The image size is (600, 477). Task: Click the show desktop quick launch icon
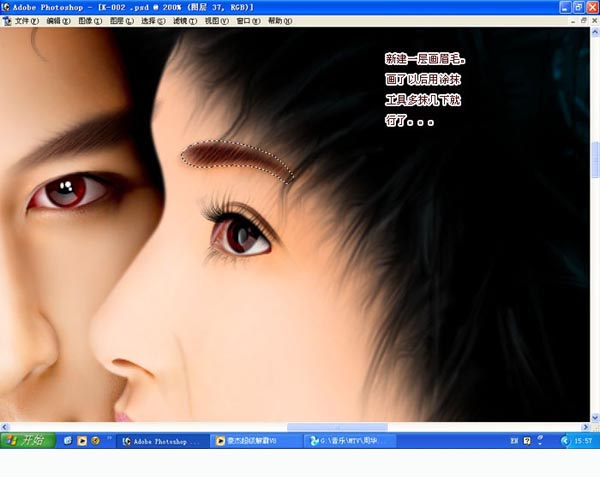click(68, 441)
